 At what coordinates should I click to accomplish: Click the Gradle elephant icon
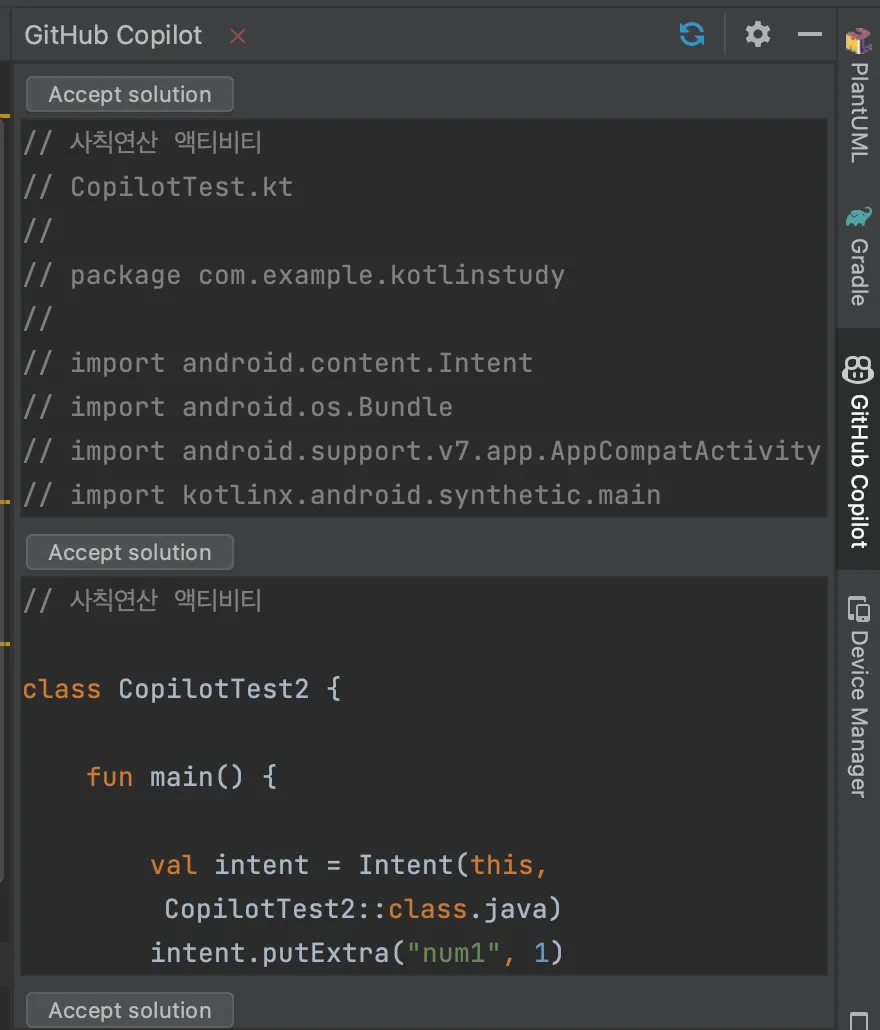coord(858,217)
